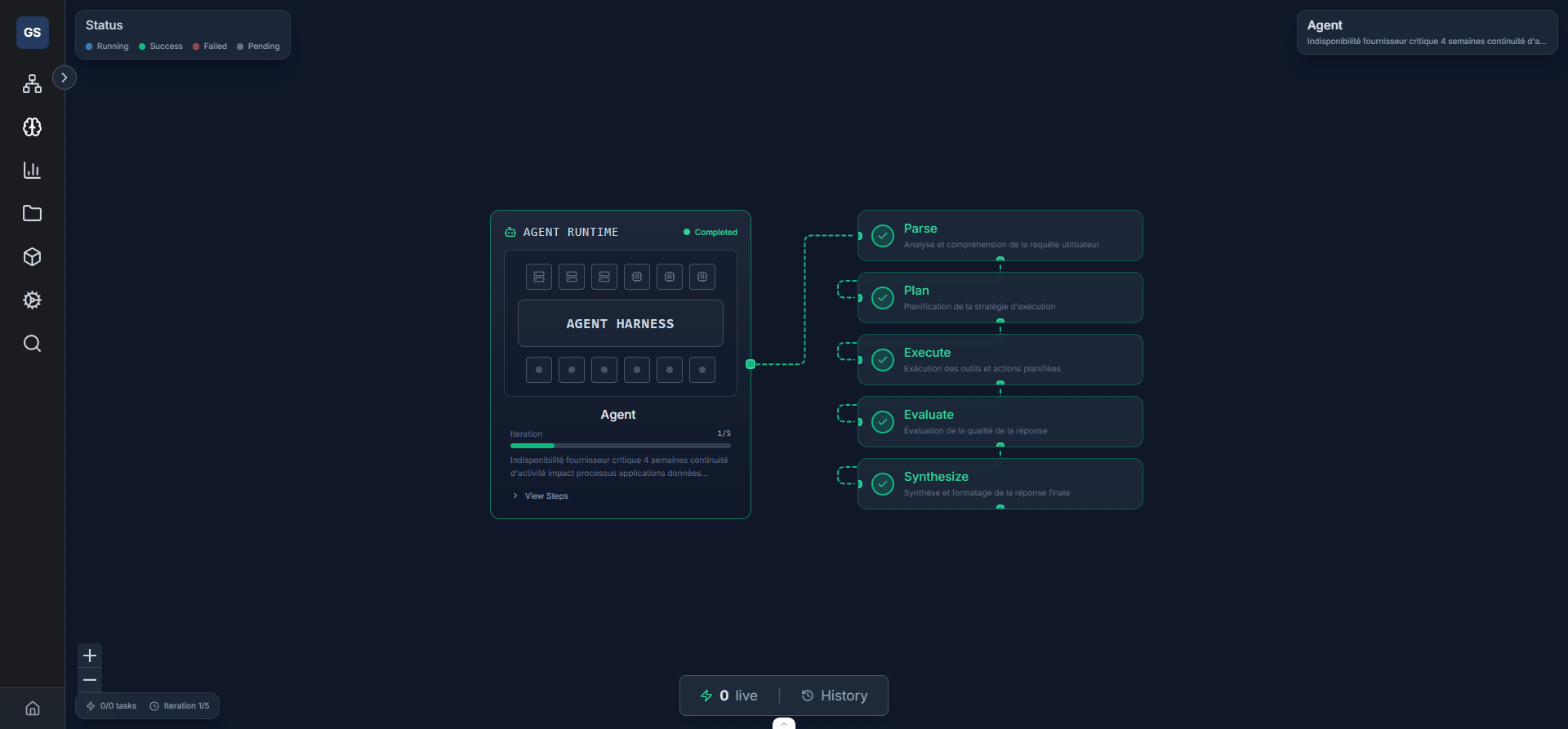Click the Synthesize step checkmark
The width and height of the screenshot is (1568, 729).
coord(882,484)
